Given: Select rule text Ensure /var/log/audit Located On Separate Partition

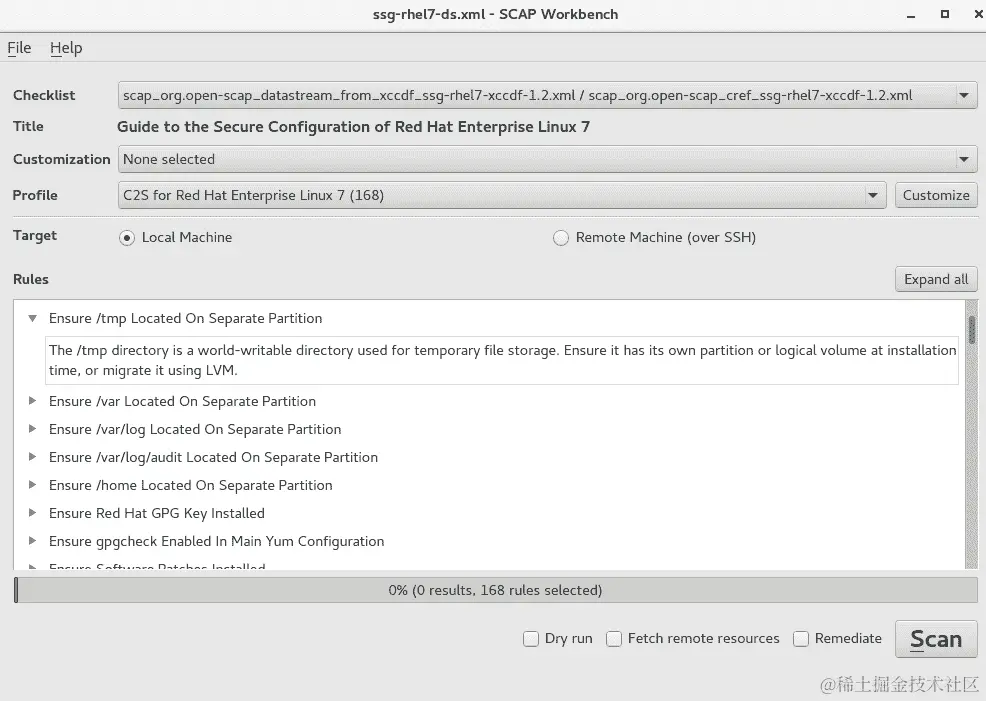Looking at the screenshot, I should coord(213,457).
